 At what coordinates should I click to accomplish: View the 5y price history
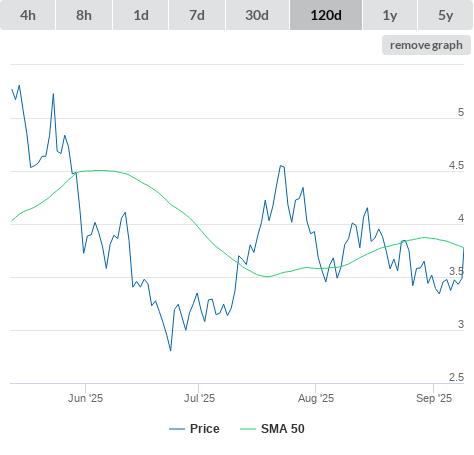(x=446, y=15)
